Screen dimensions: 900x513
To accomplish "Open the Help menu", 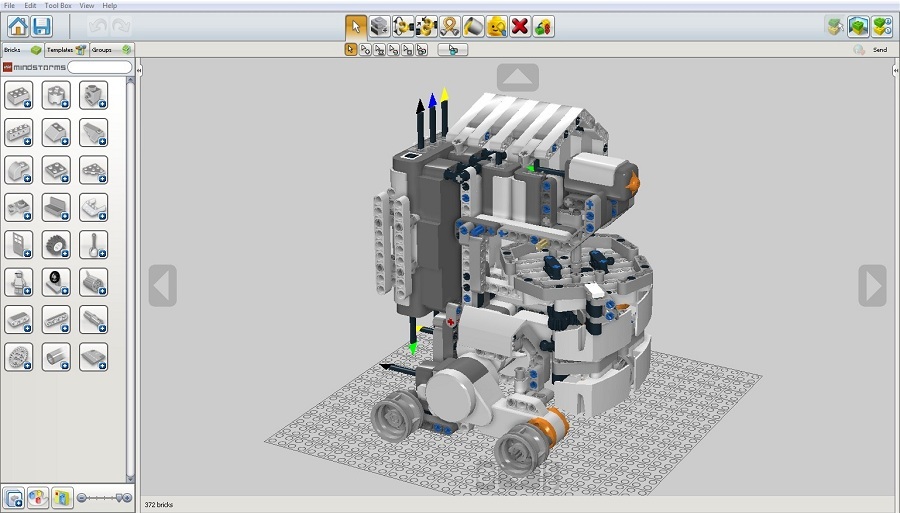I will point(110,5).
